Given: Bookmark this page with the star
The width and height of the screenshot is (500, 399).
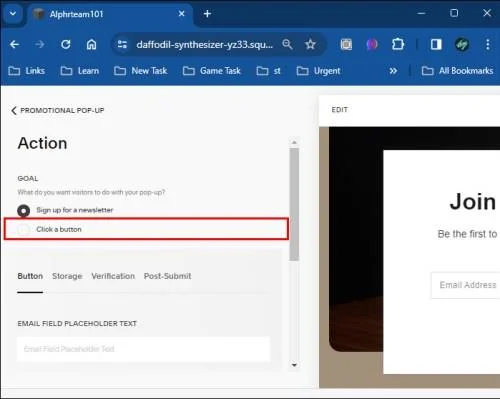Looking at the screenshot, I should (310, 44).
